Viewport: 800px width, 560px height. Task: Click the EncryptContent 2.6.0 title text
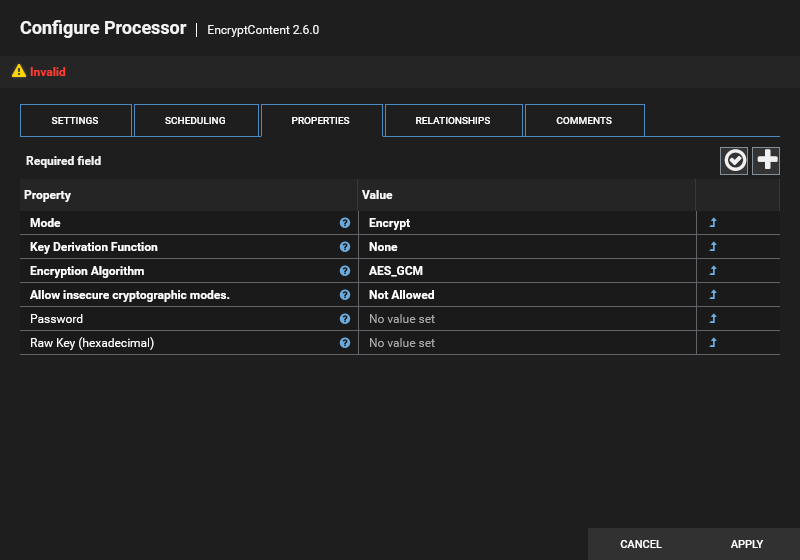coord(263,30)
